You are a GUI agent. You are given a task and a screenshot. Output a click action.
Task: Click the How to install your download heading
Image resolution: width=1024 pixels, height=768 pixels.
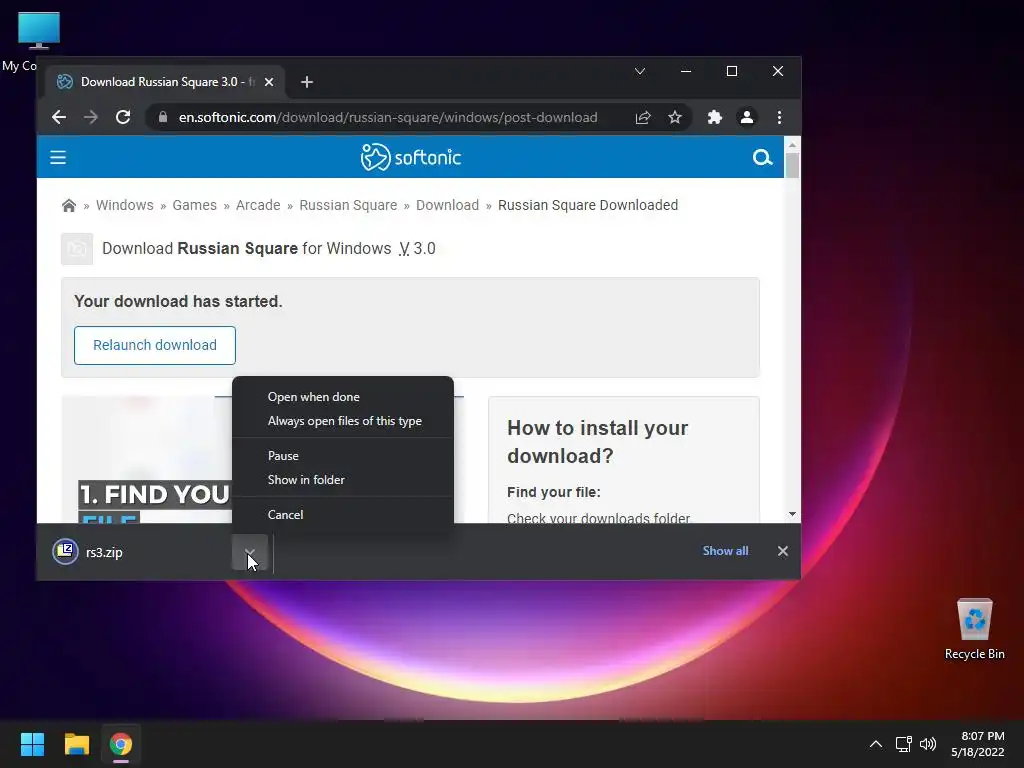pos(598,442)
